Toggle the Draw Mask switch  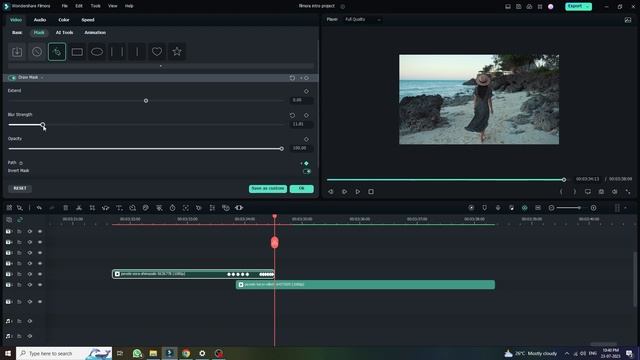click(12, 78)
